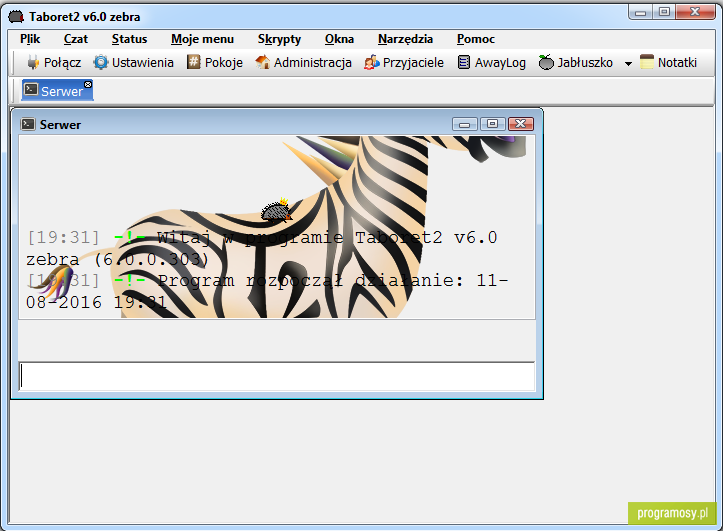Screen dimensions: 723x531
Task: Open the Skrypty menu
Action: click(279, 40)
